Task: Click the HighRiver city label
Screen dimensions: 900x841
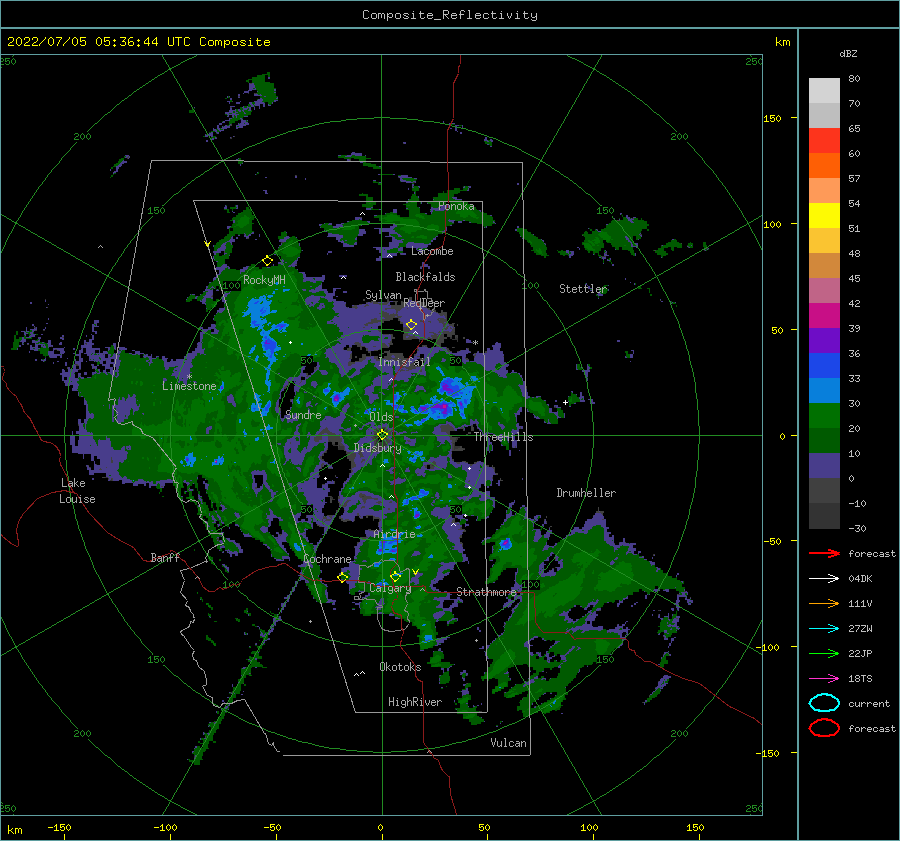Action: click(x=415, y=702)
